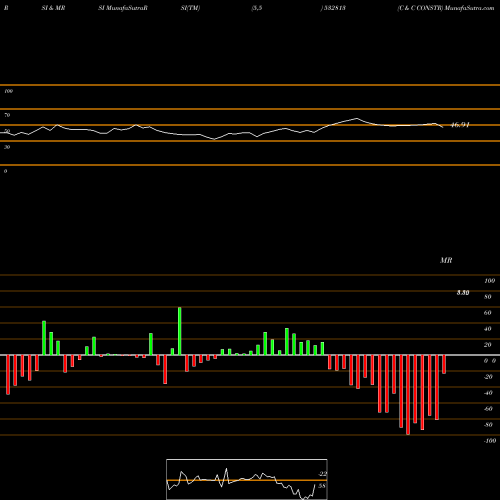The width and height of the screenshot is (500, 500).
Task: Click the MR panel title label
Action: click(446, 260)
